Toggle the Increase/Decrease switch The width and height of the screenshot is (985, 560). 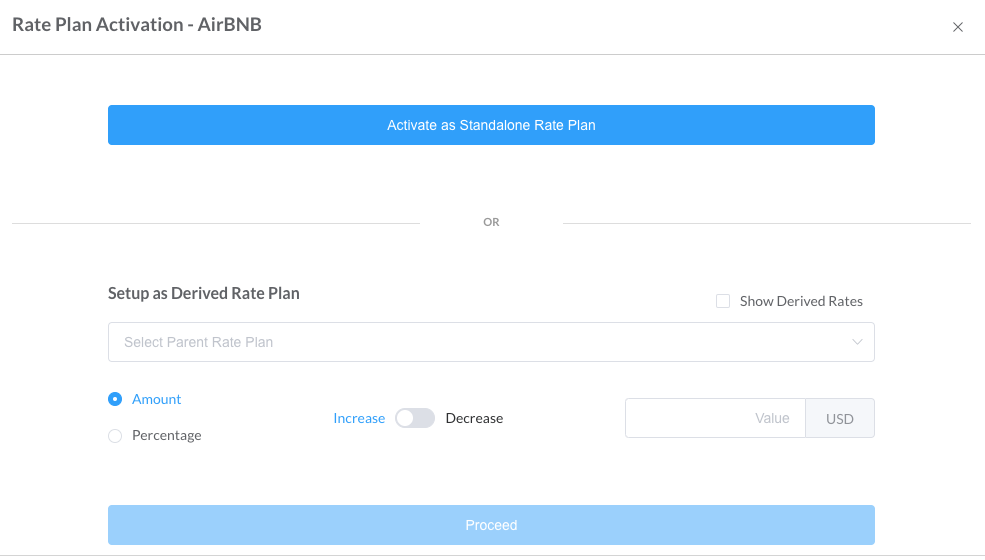(x=415, y=418)
